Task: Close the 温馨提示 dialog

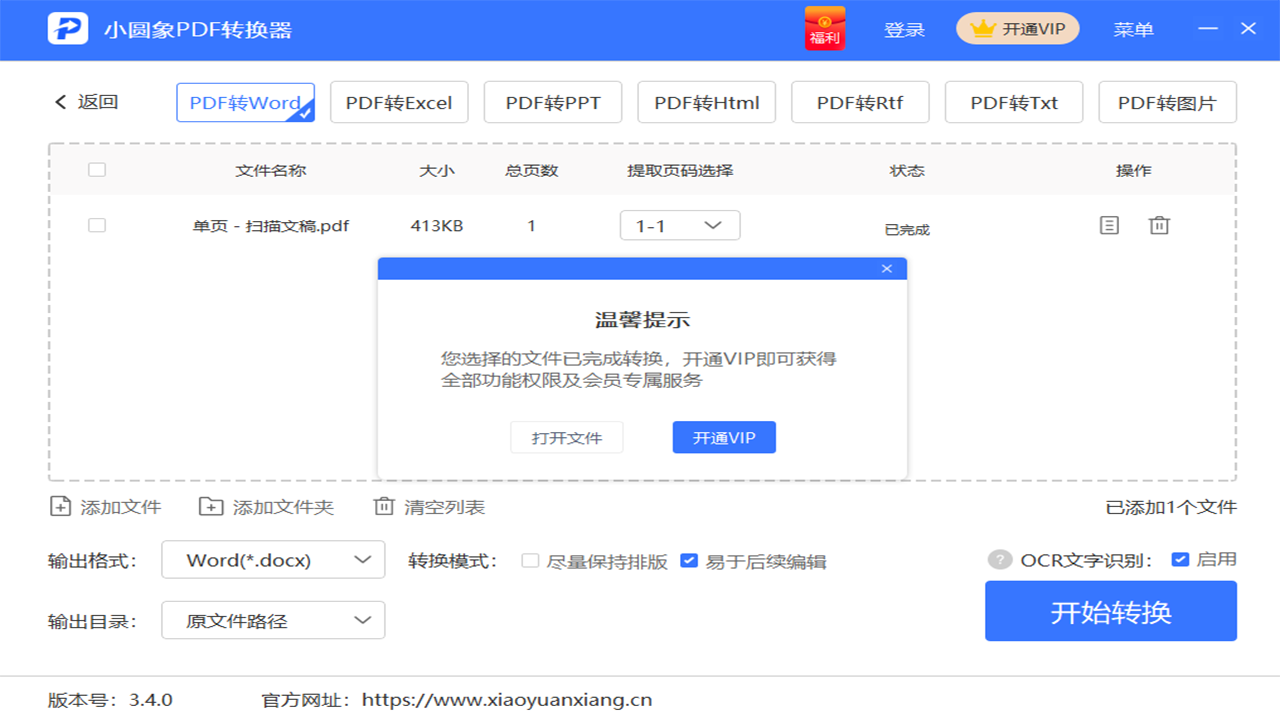Action: 886,268
